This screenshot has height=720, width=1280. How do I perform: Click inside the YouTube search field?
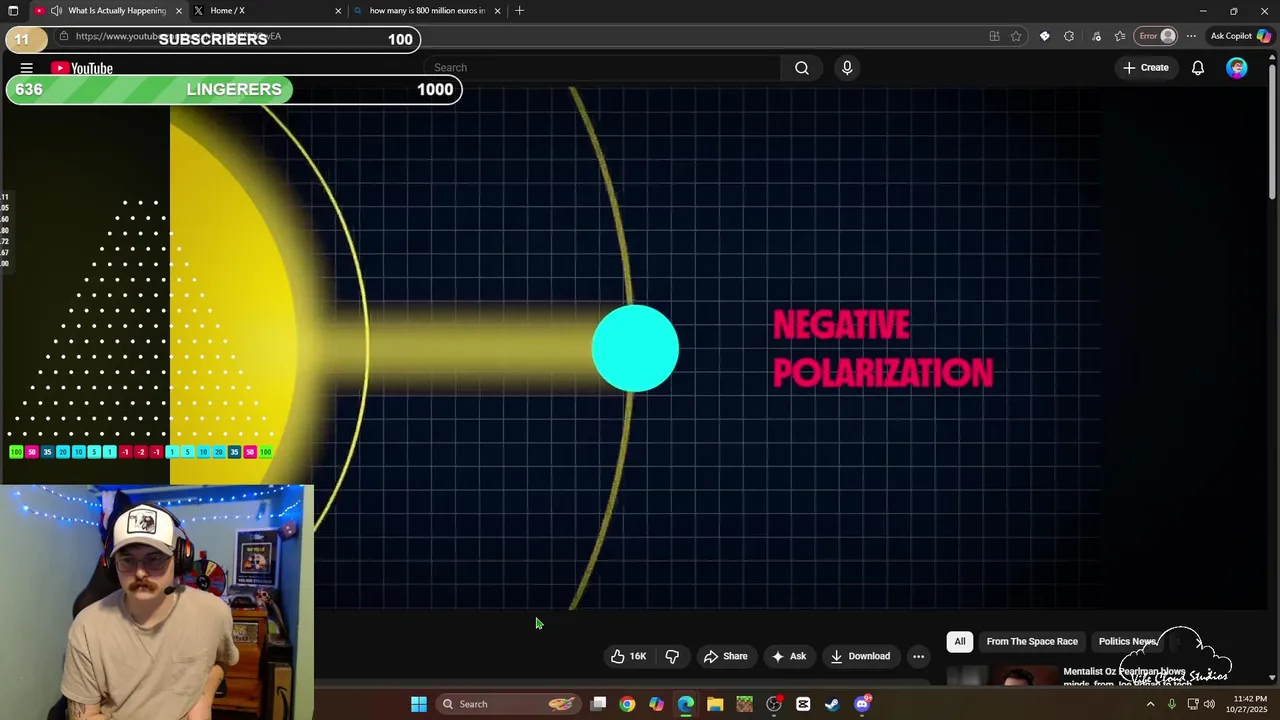603,68
